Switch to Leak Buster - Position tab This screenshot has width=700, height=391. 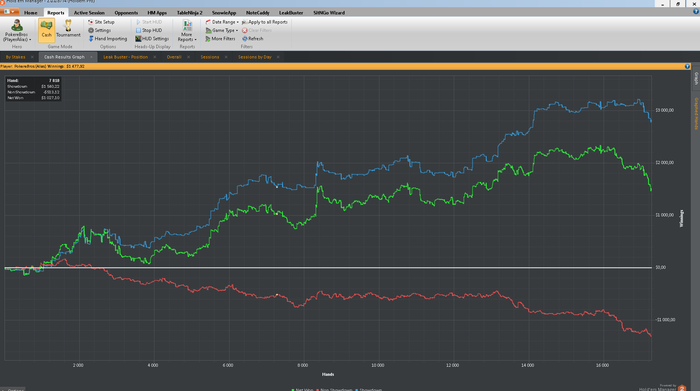[125, 57]
